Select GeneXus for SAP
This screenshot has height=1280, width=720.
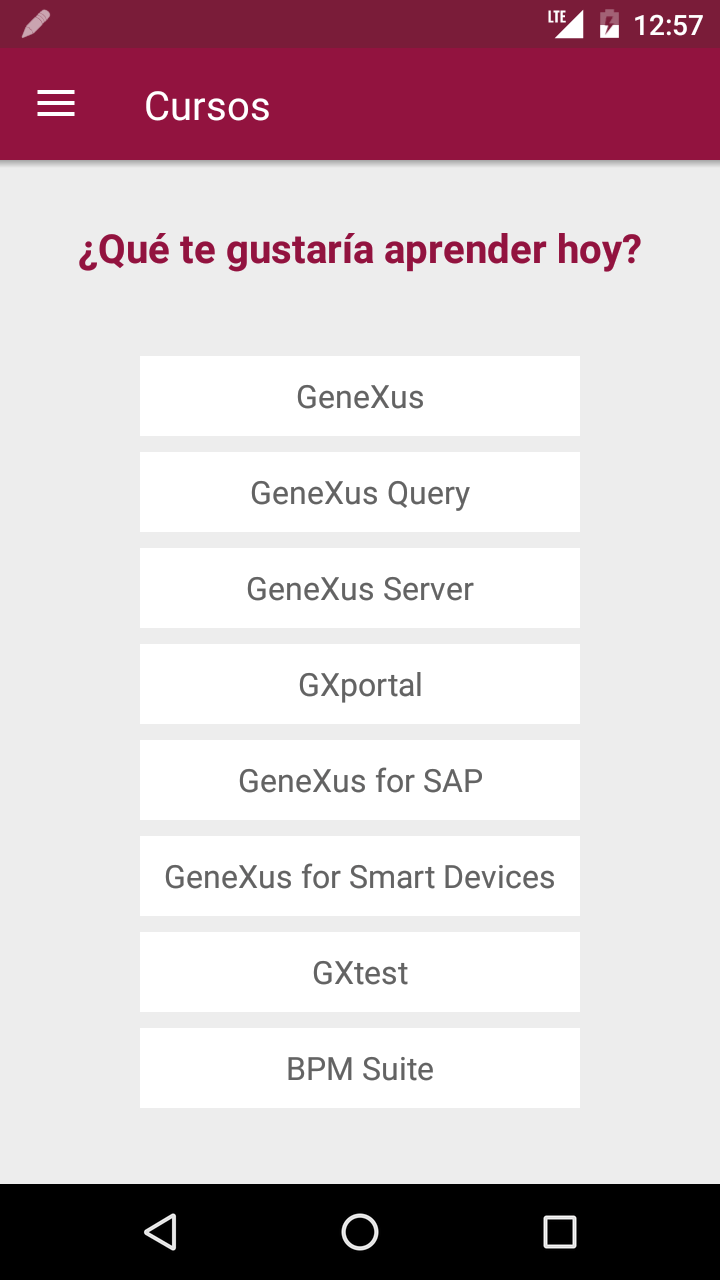(360, 780)
